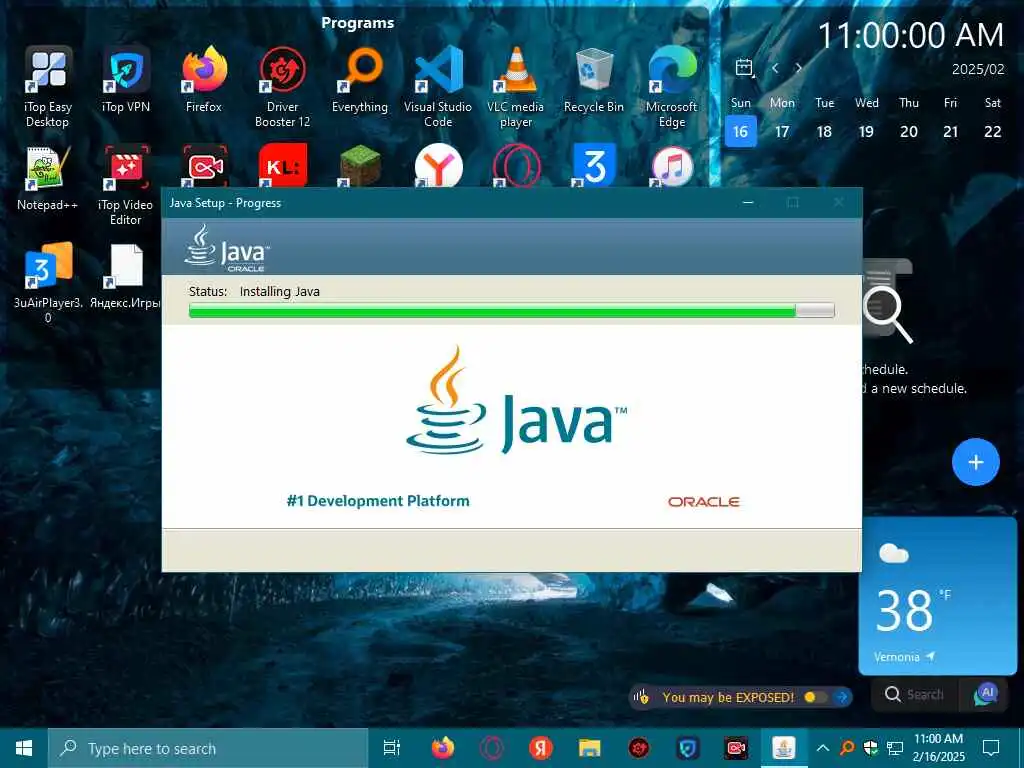Select Wednesday 19 in the calendar
Screen dimensions: 1024x768
(x=867, y=131)
